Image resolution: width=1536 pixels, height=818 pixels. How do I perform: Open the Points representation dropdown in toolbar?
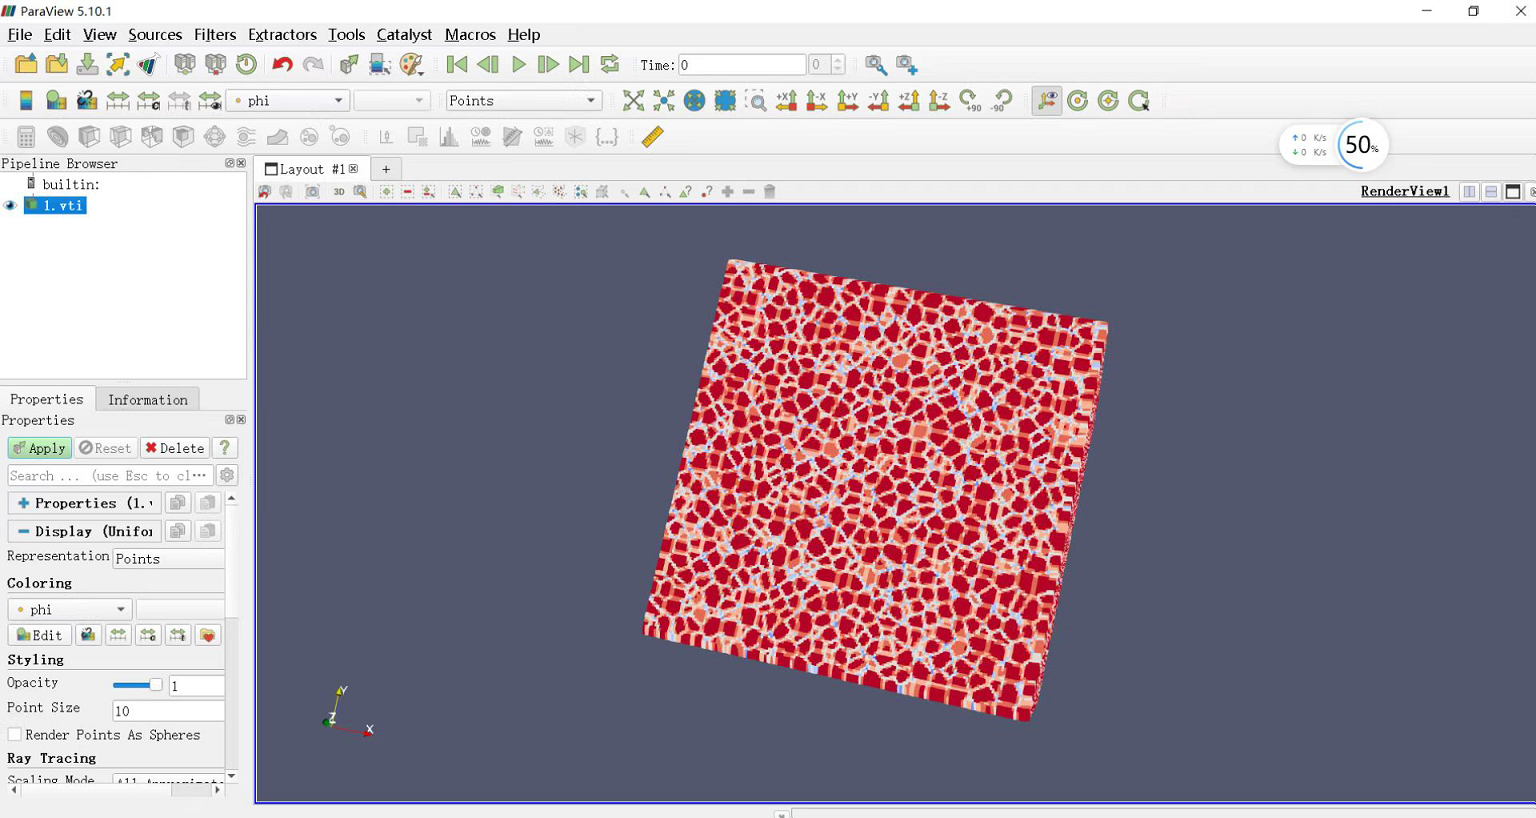(x=522, y=101)
